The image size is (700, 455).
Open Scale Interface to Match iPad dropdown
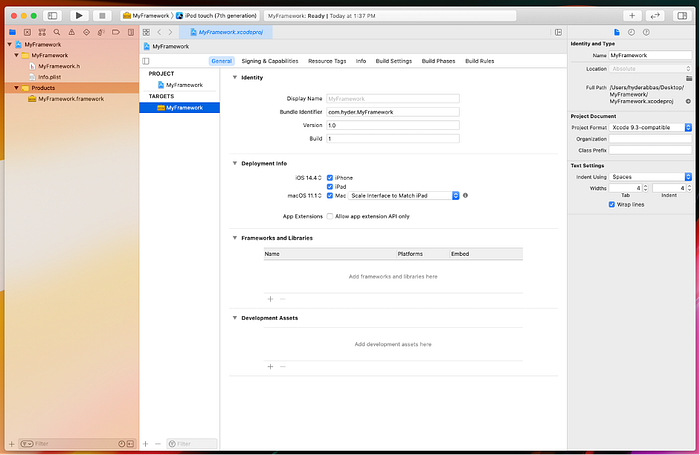(x=404, y=196)
